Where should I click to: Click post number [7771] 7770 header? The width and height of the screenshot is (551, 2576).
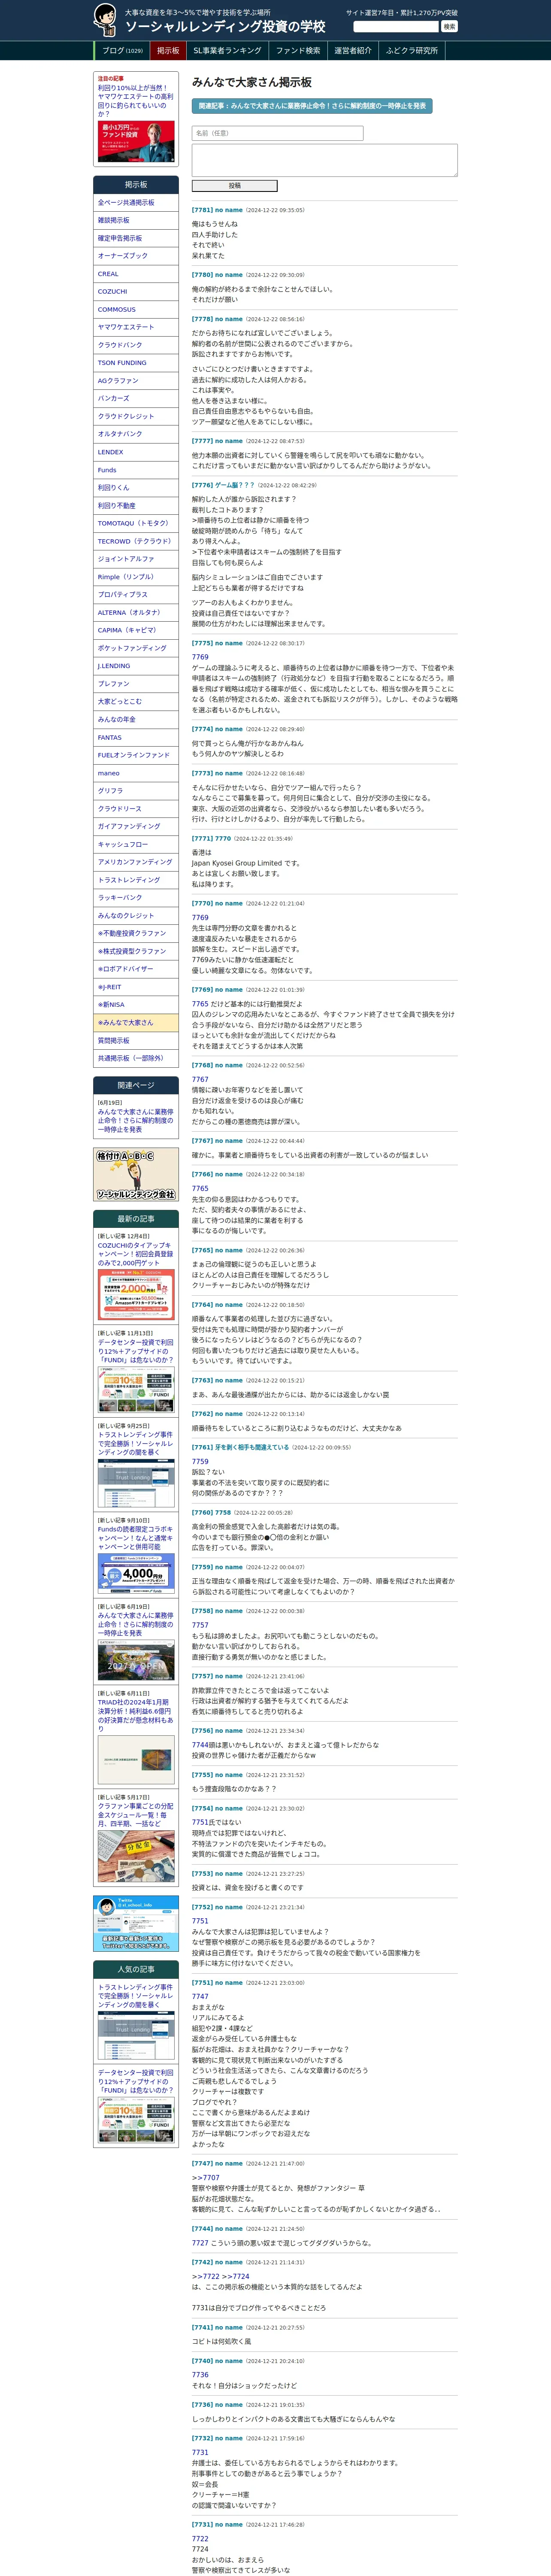coord(211,839)
